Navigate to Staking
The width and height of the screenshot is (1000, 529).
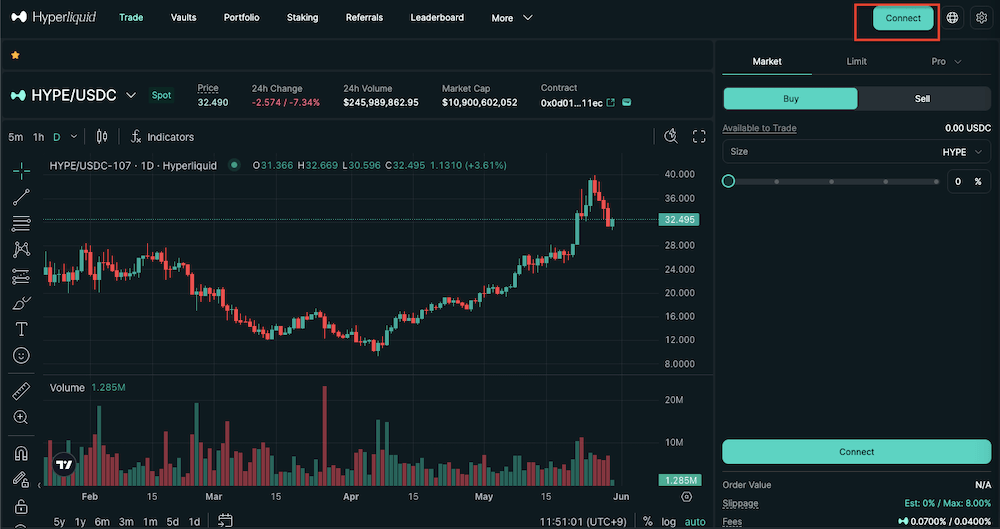pos(302,17)
